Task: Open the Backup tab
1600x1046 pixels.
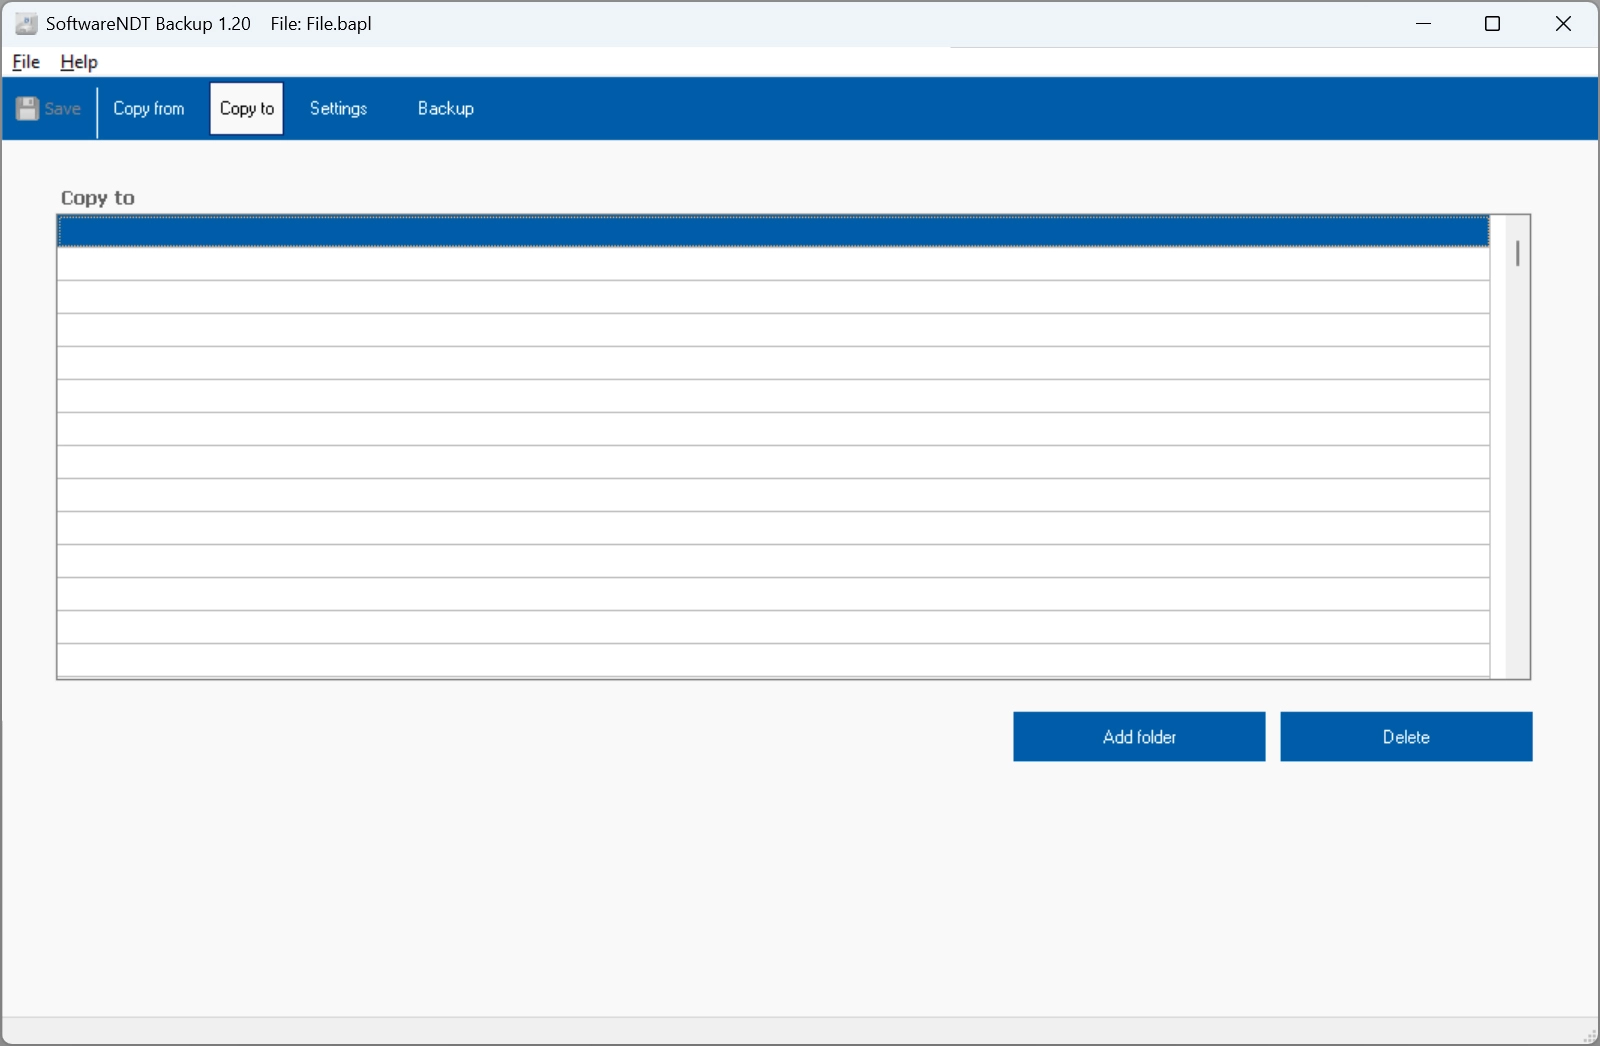Action: (x=445, y=109)
